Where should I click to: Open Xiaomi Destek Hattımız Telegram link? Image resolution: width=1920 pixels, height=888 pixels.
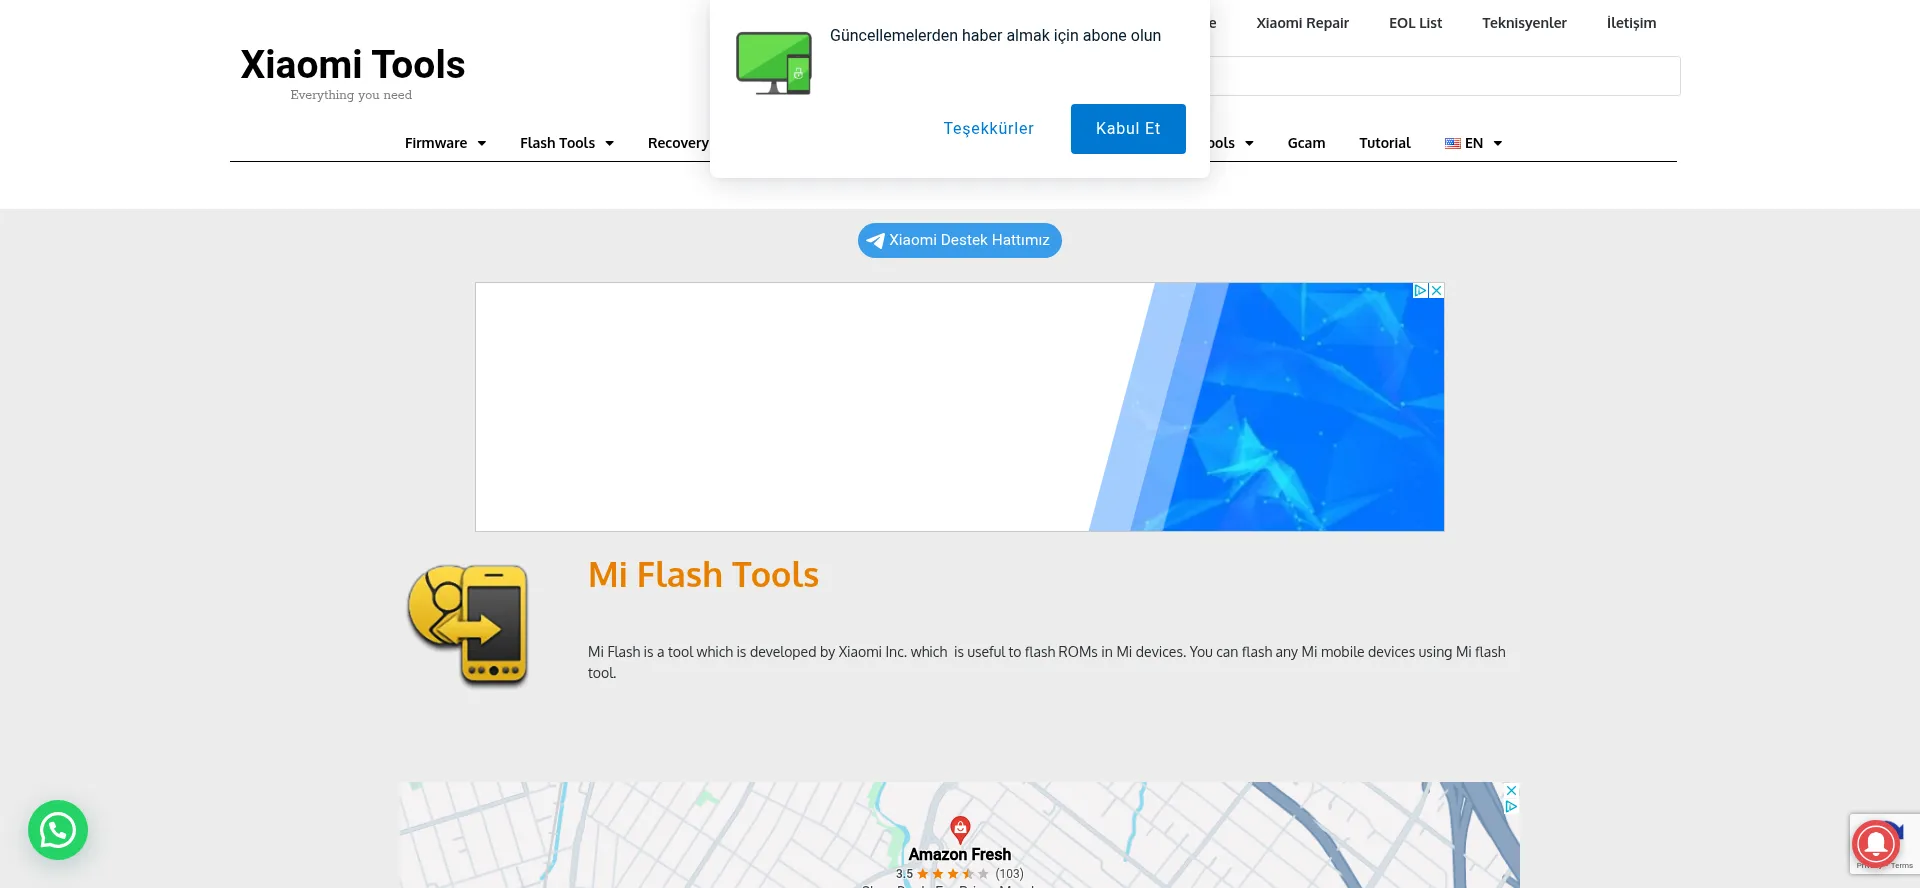(x=960, y=240)
